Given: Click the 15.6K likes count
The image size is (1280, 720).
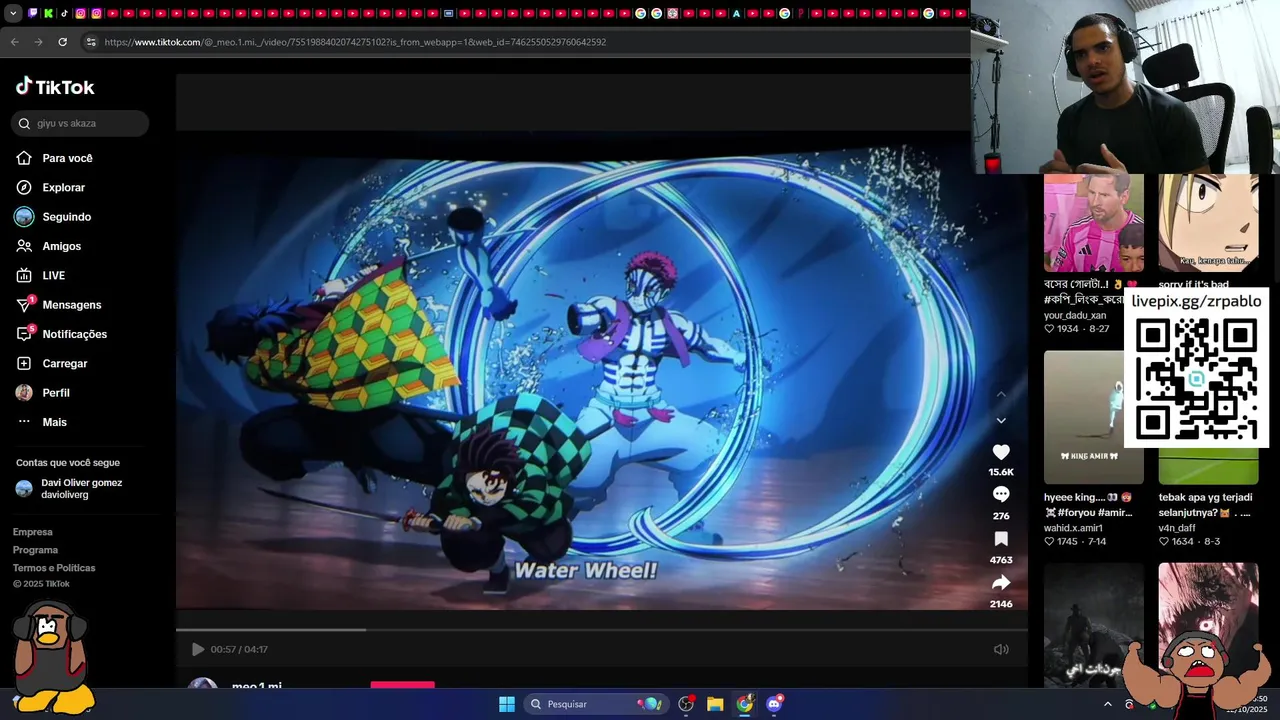Looking at the screenshot, I should pos(1001,472).
